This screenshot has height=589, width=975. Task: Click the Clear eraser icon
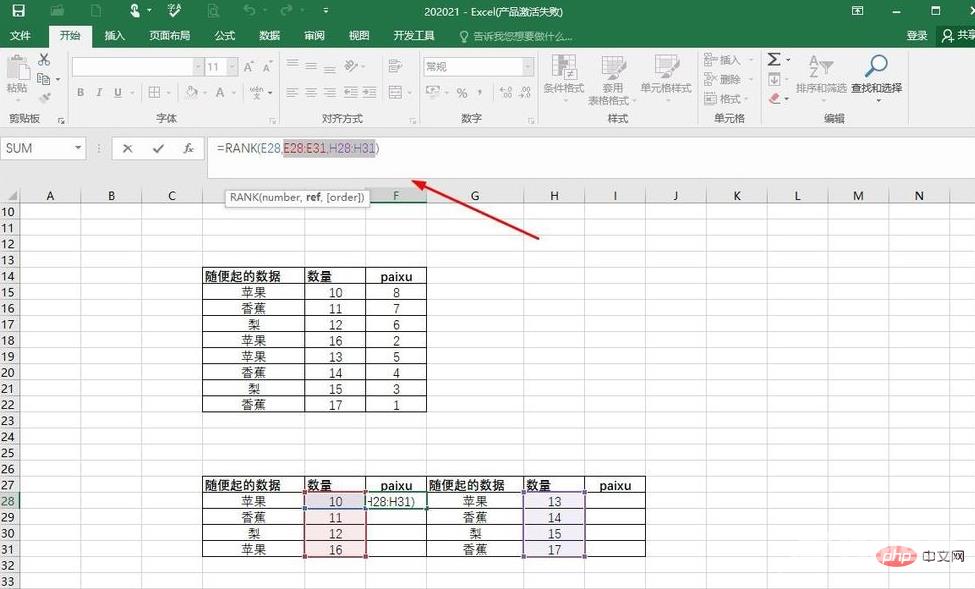[x=774, y=99]
